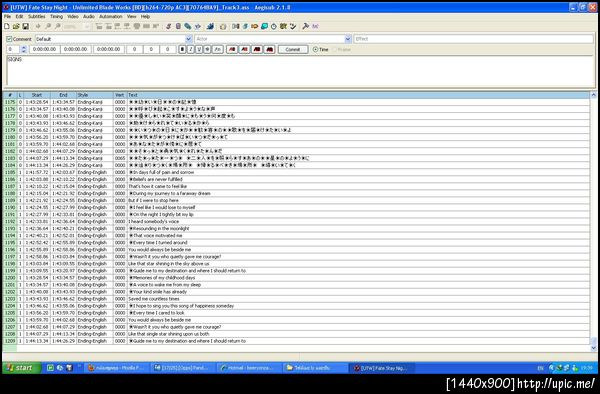
Task: Click the Font name (fn) button
Action: click(x=218, y=49)
